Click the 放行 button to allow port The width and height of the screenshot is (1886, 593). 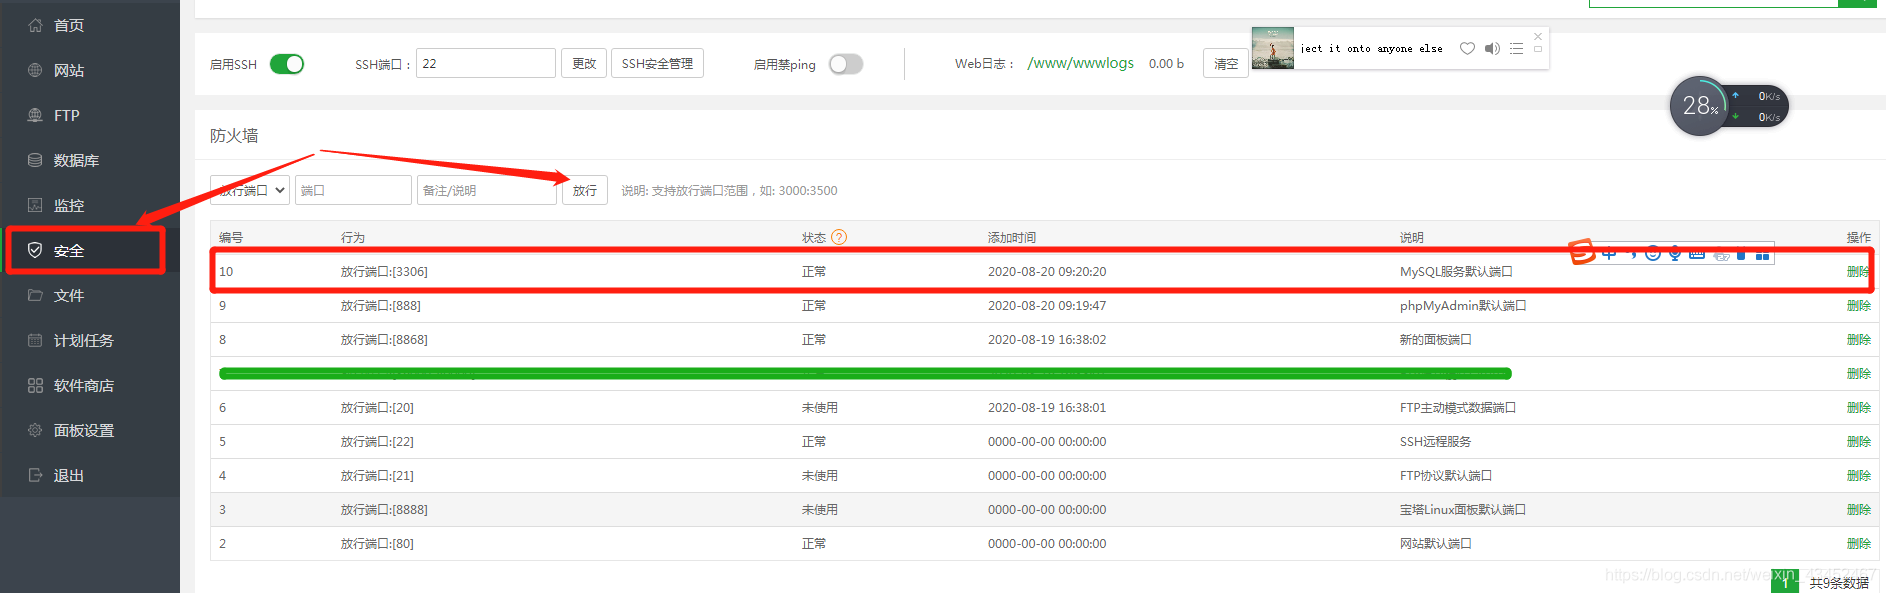tap(585, 190)
